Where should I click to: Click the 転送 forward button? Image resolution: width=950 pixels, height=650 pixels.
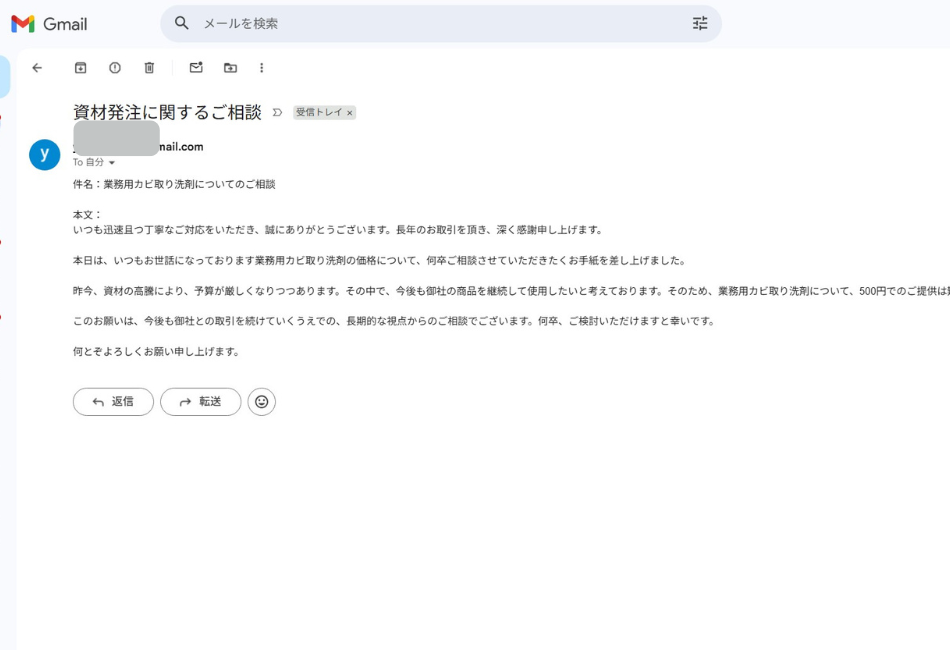click(200, 401)
